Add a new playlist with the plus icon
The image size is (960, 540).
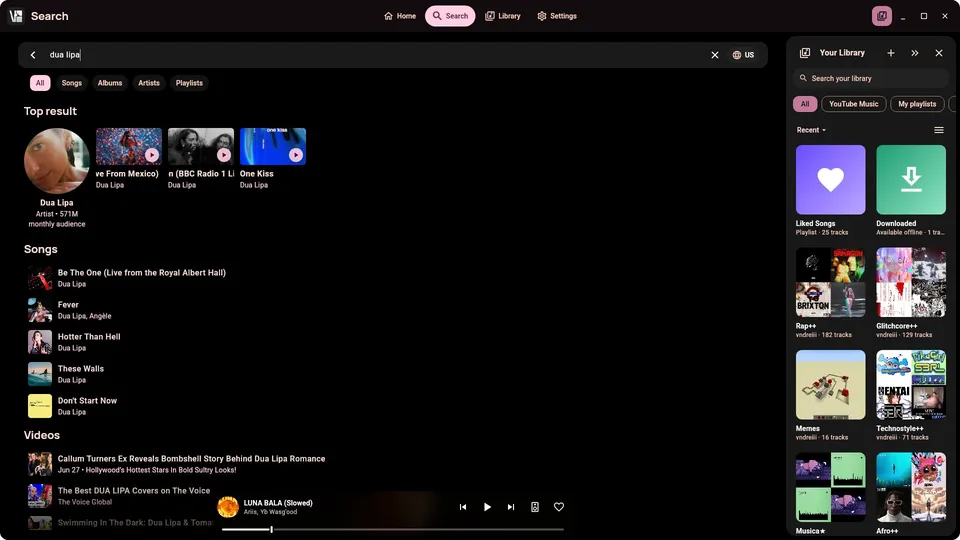[x=891, y=53]
